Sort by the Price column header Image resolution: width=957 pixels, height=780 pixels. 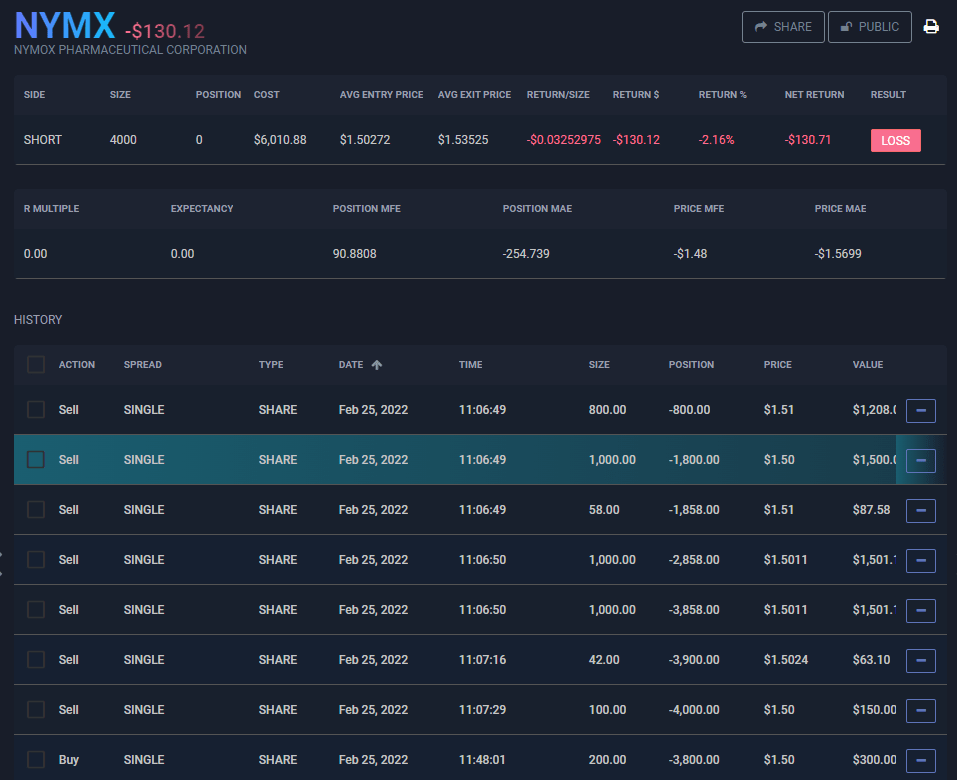pos(777,365)
